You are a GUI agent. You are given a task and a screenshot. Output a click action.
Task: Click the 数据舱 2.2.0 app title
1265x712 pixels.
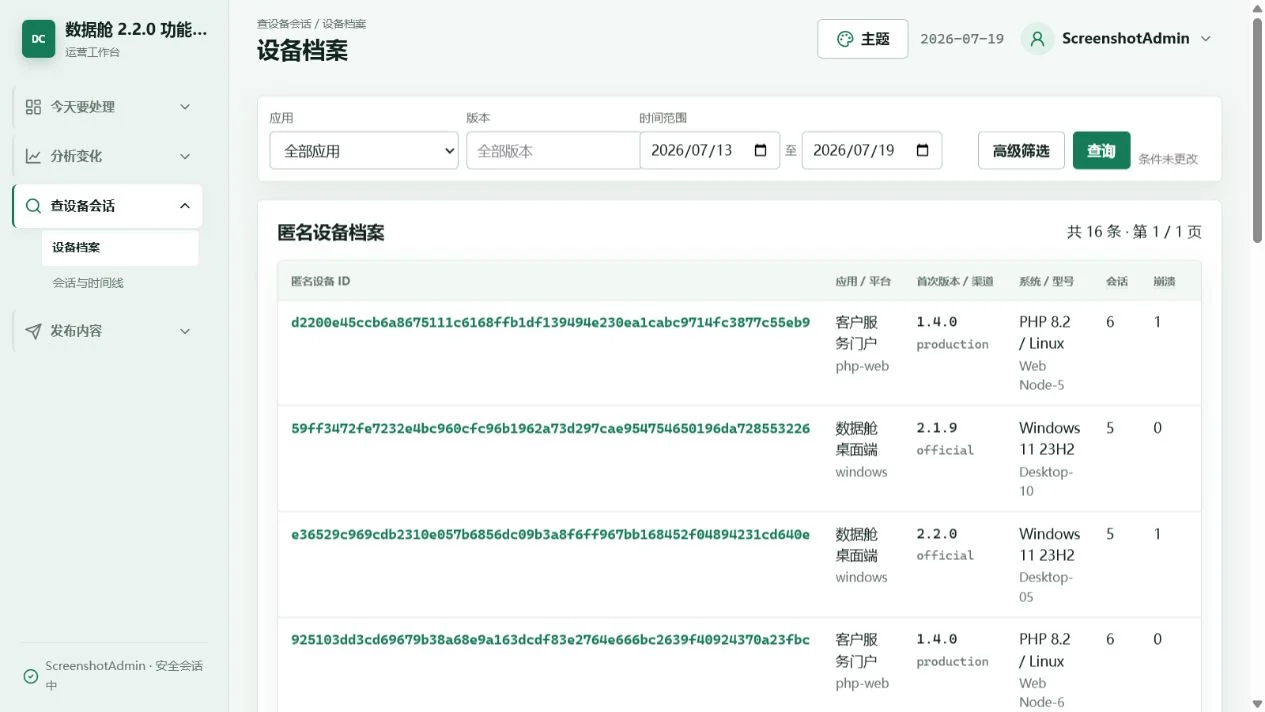pos(136,30)
